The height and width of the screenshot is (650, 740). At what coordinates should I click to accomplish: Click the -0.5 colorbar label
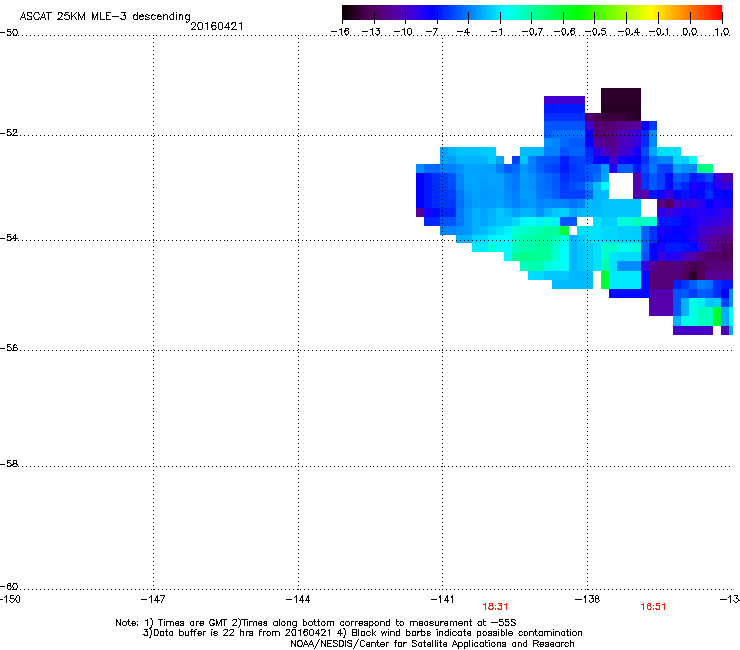tap(596, 32)
